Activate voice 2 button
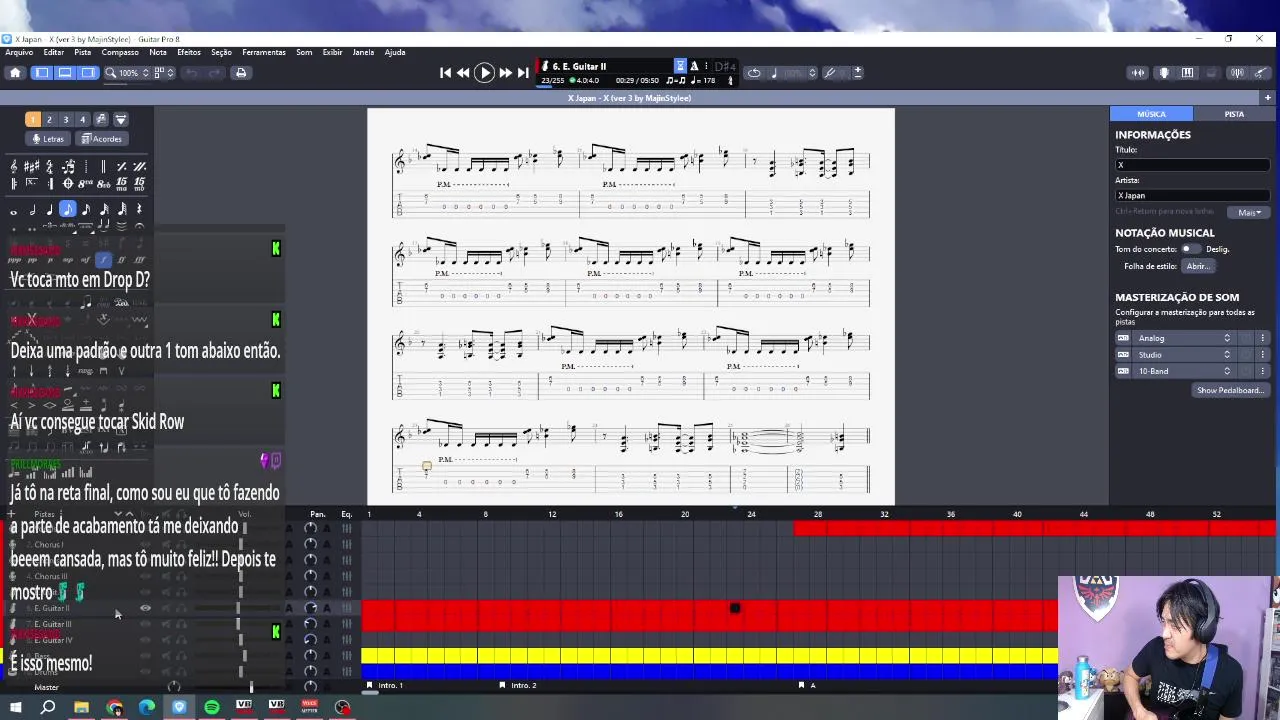Viewport: 1280px width, 720px height. tap(49, 120)
